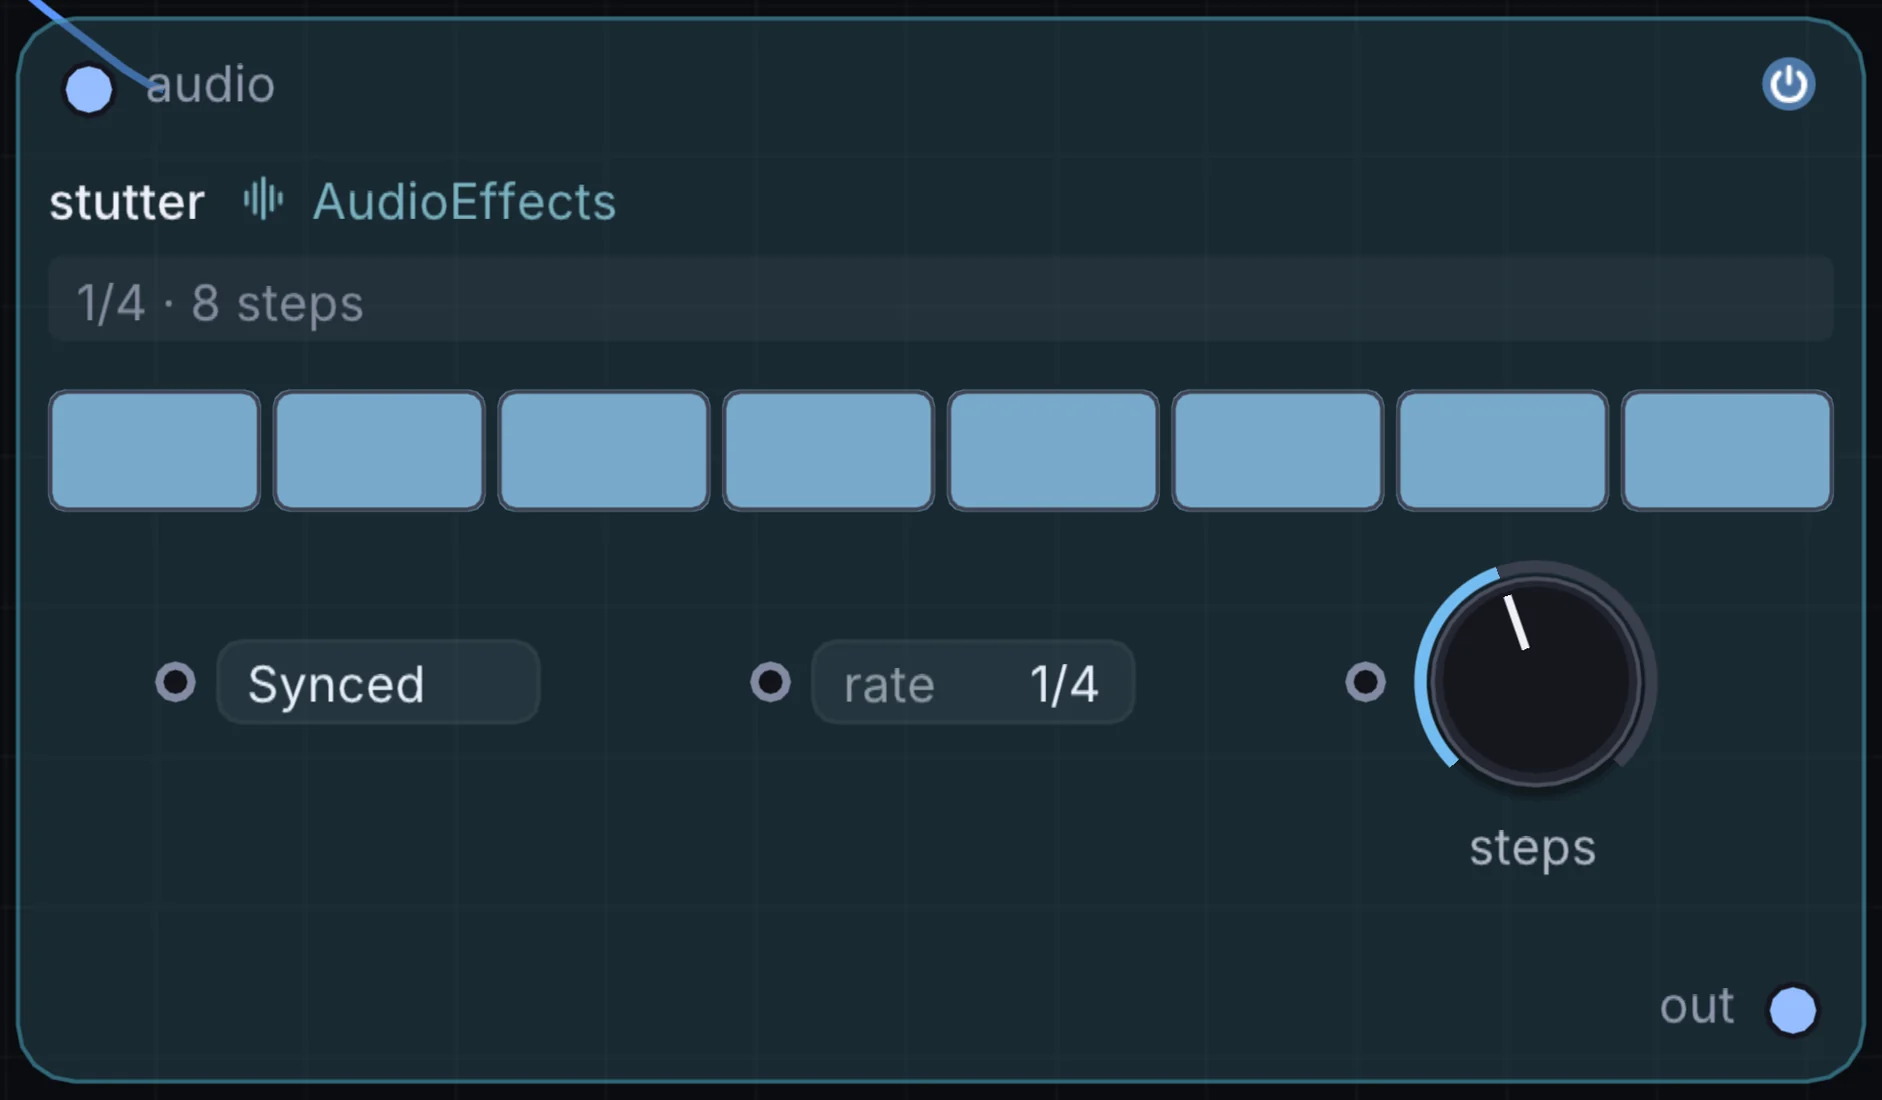Viewport: 1882px width, 1100px height.
Task: Toggle the first stutter step pad
Action: [x=155, y=451]
